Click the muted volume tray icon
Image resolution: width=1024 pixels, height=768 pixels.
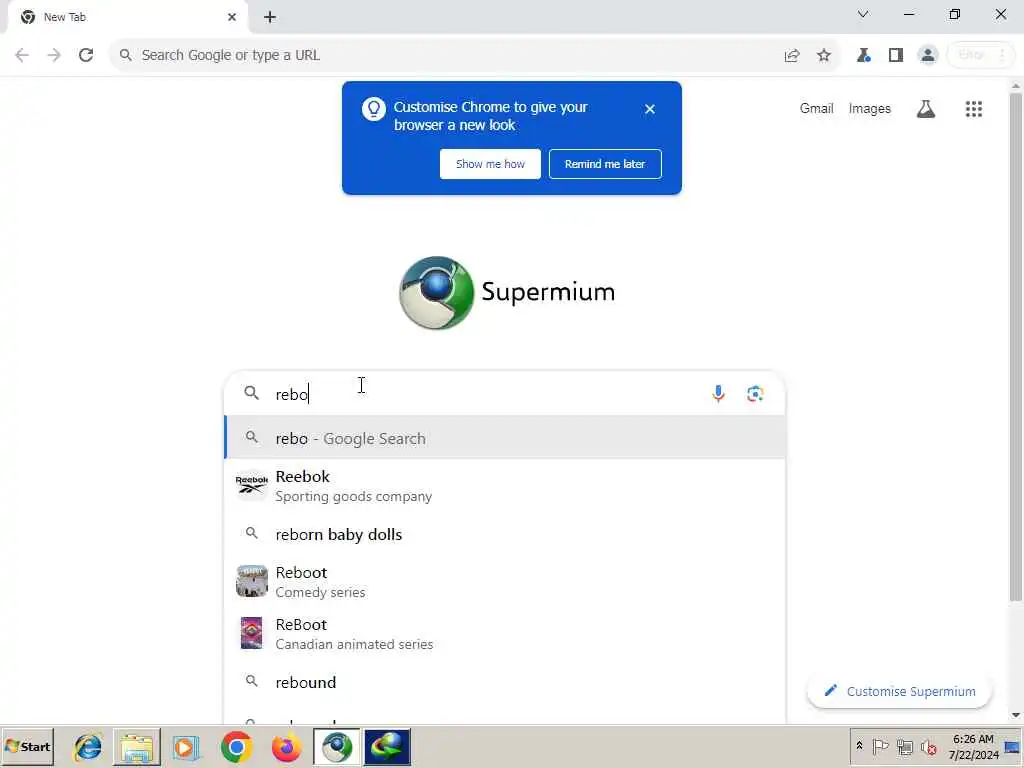pyautogui.click(x=928, y=746)
